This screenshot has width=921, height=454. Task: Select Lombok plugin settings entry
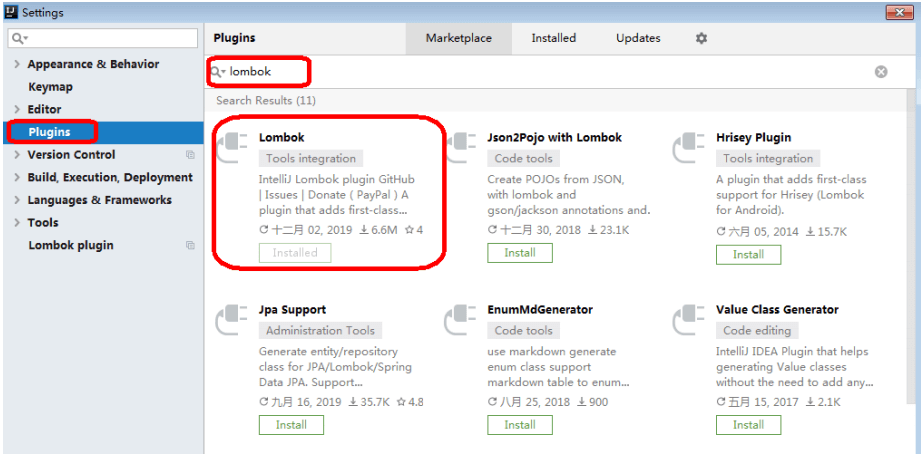click(71, 246)
